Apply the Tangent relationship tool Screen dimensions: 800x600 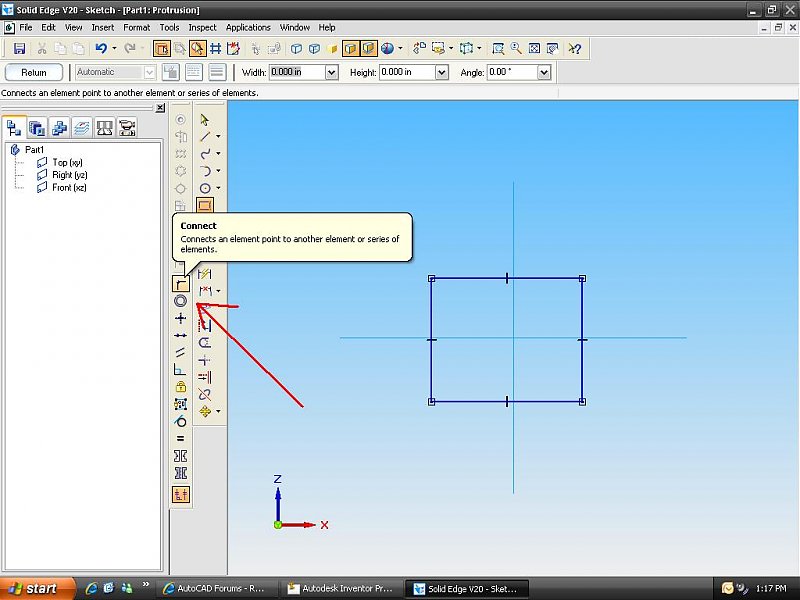181,421
